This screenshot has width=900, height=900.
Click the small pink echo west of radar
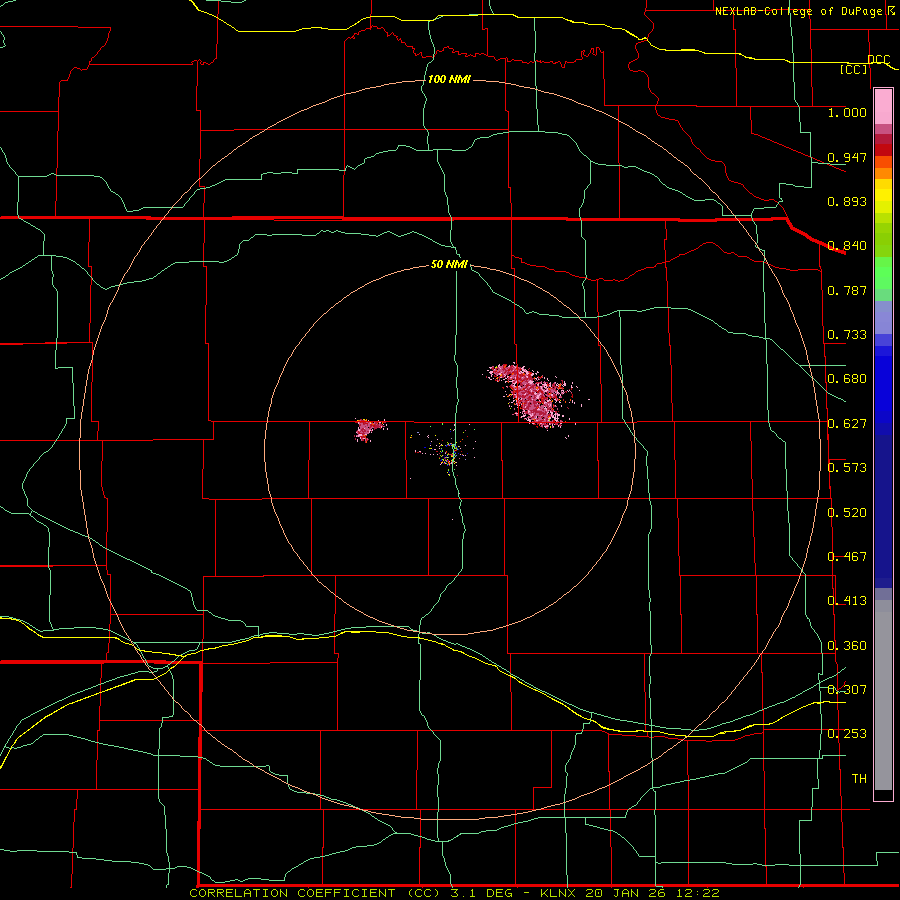tap(368, 429)
